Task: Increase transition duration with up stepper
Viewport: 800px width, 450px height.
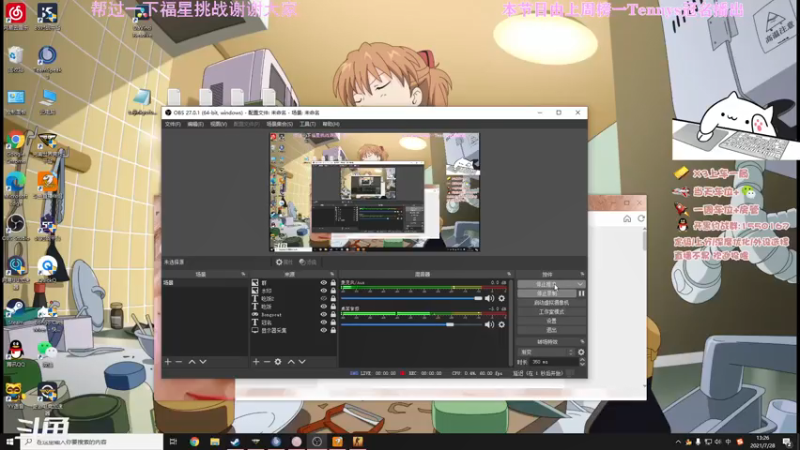Action: (x=582, y=360)
